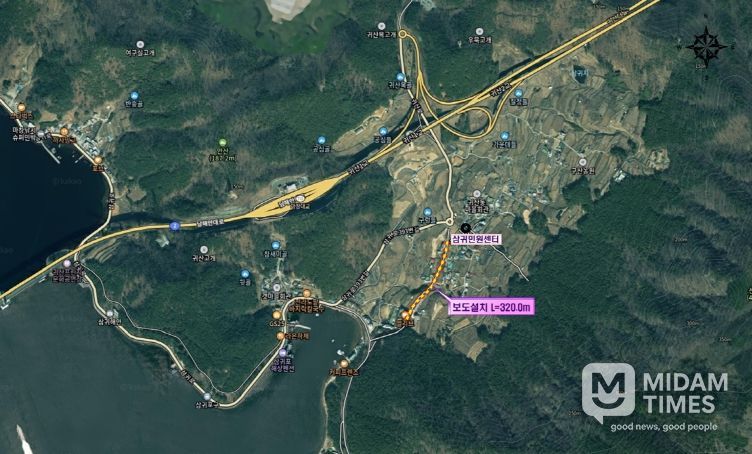Click the orange dashed sidewalk route line
The width and height of the screenshot is (752, 454).
430,279
